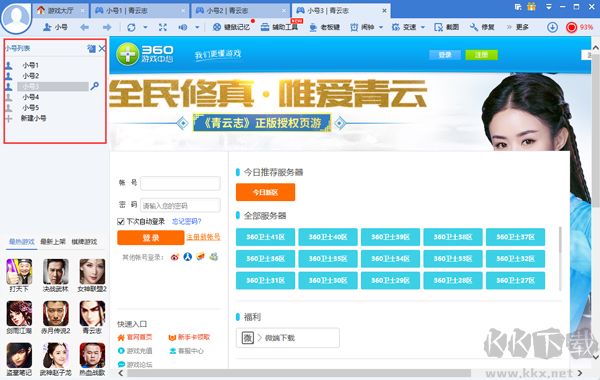Image resolution: width=600 pixels, height=380 pixels.
Task: Click the key icon beside selected 小号3
Action: (95, 86)
